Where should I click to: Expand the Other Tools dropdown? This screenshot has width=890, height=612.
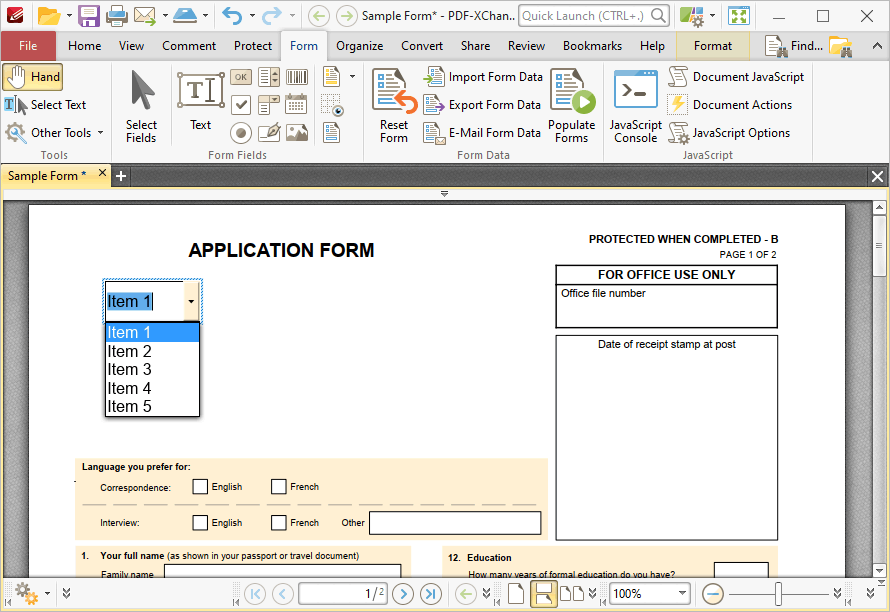point(100,133)
